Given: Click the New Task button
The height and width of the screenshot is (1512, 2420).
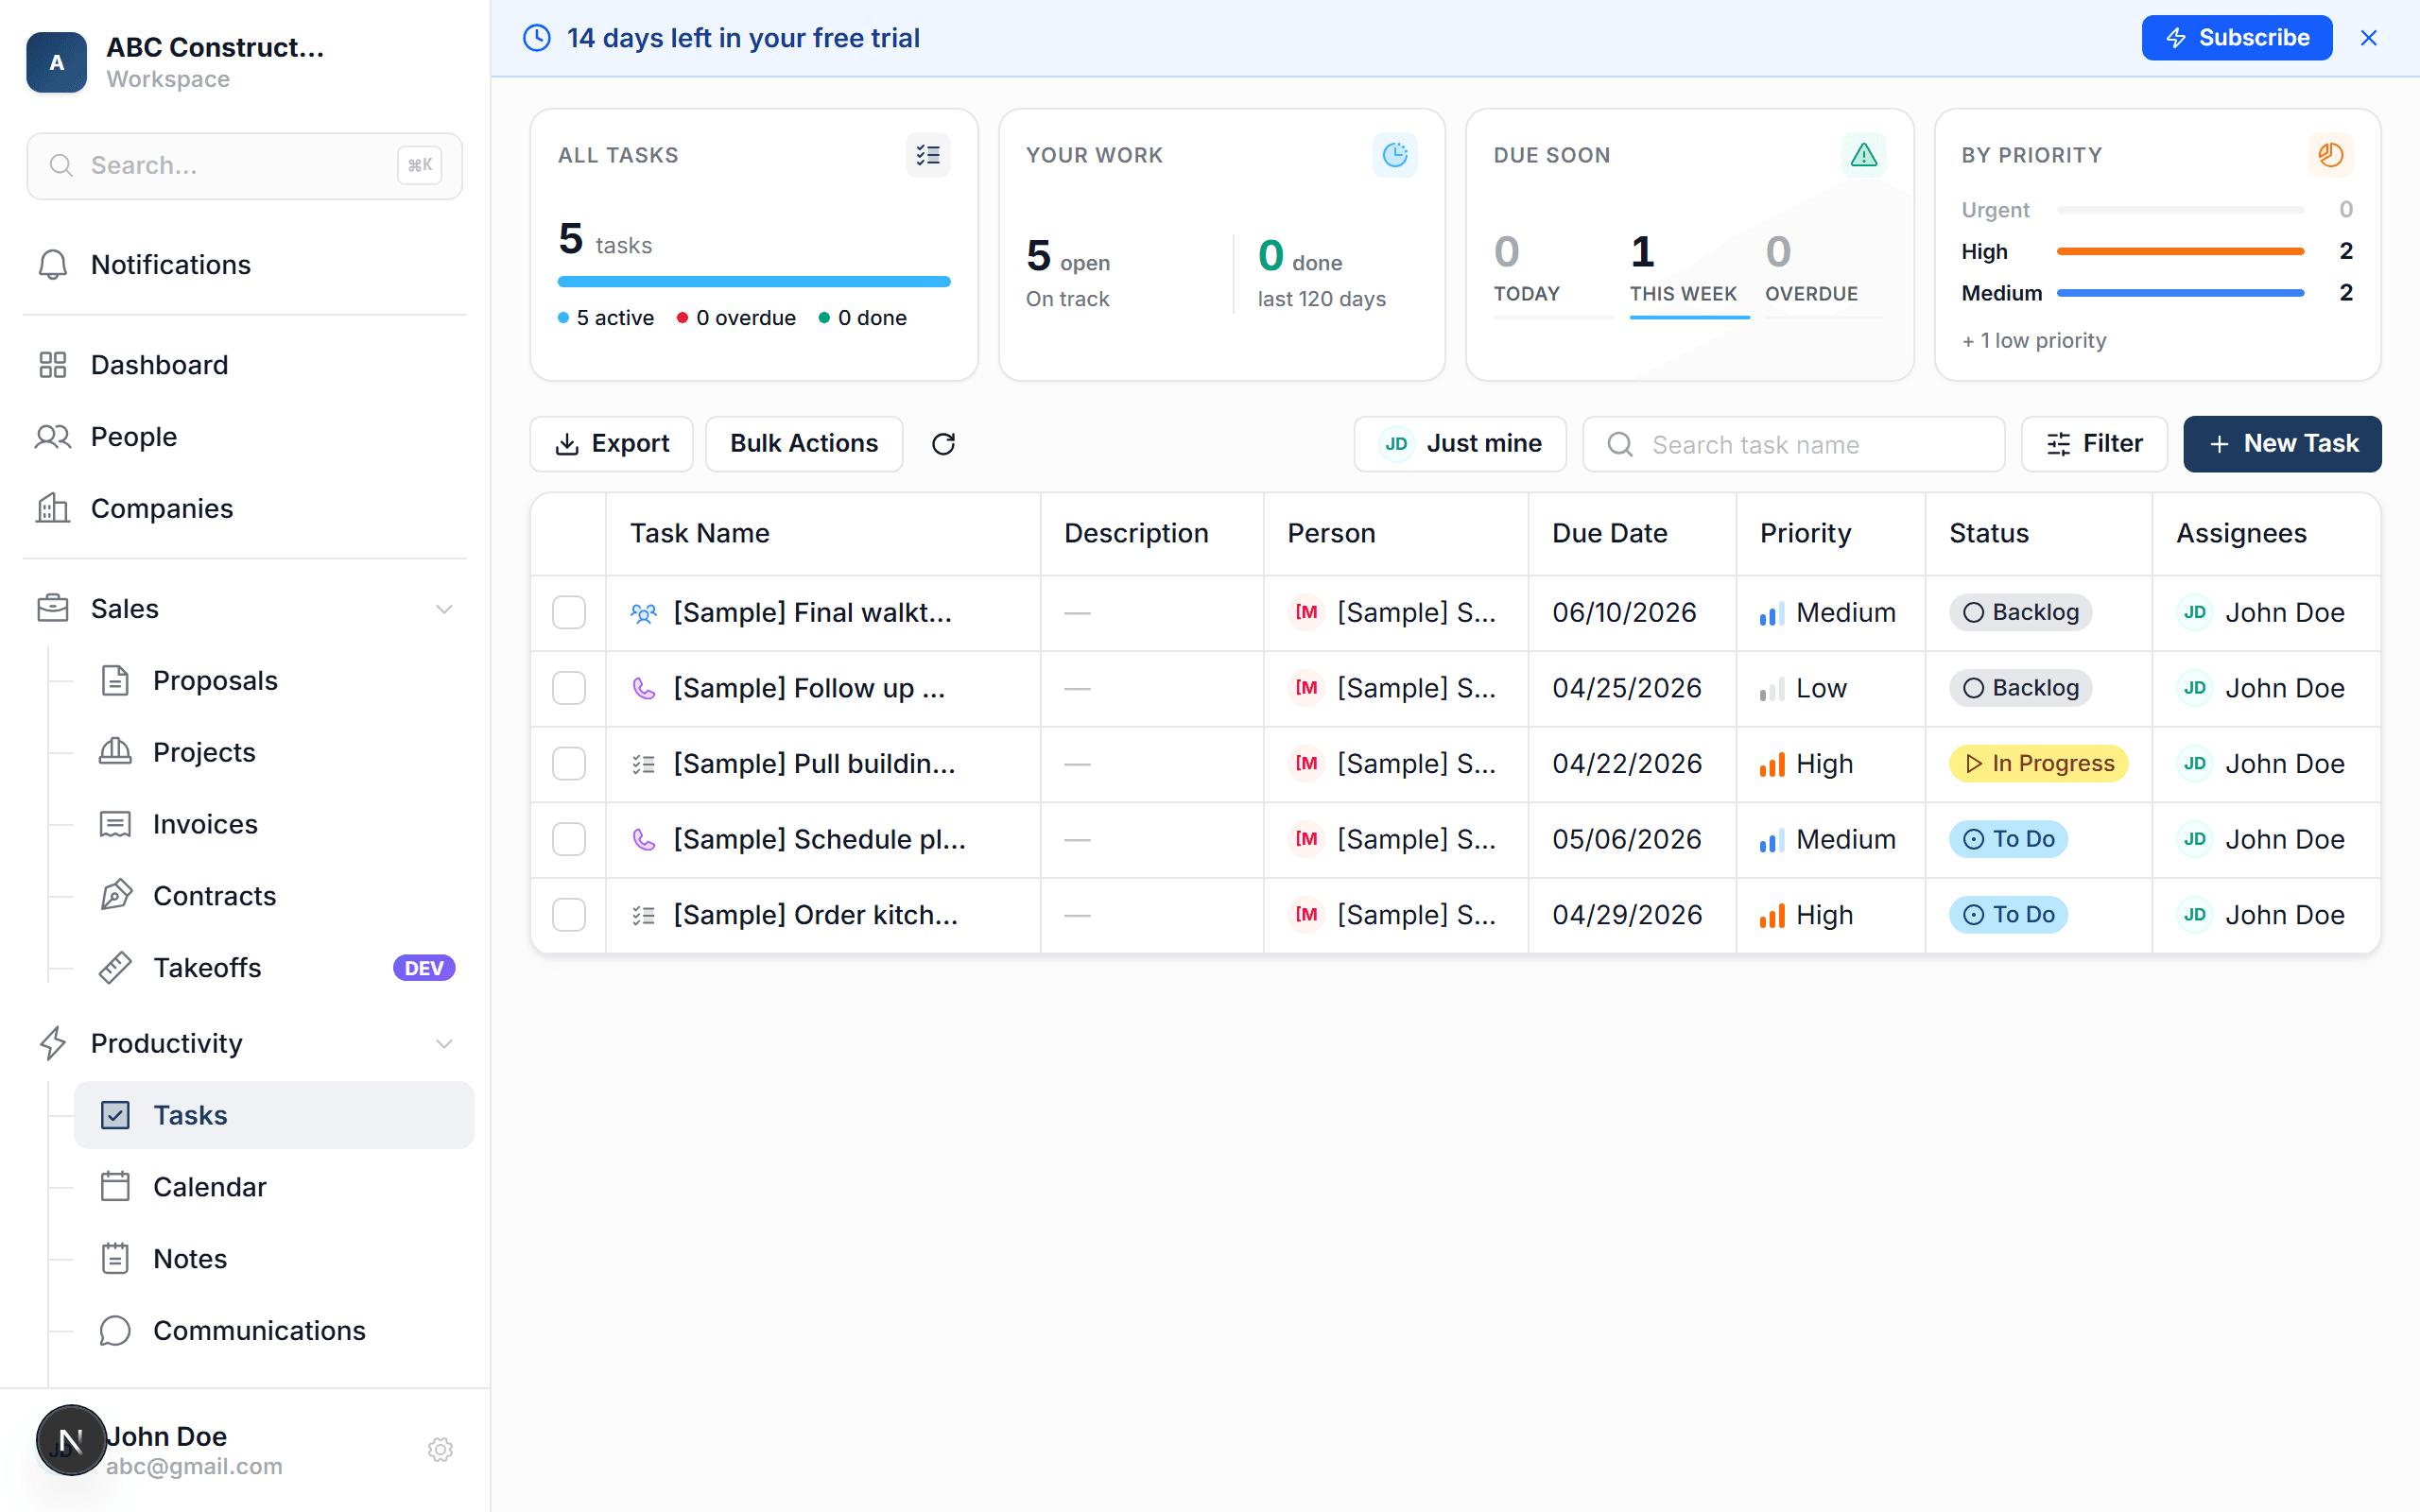Looking at the screenshot, I should coord(2282,444).
